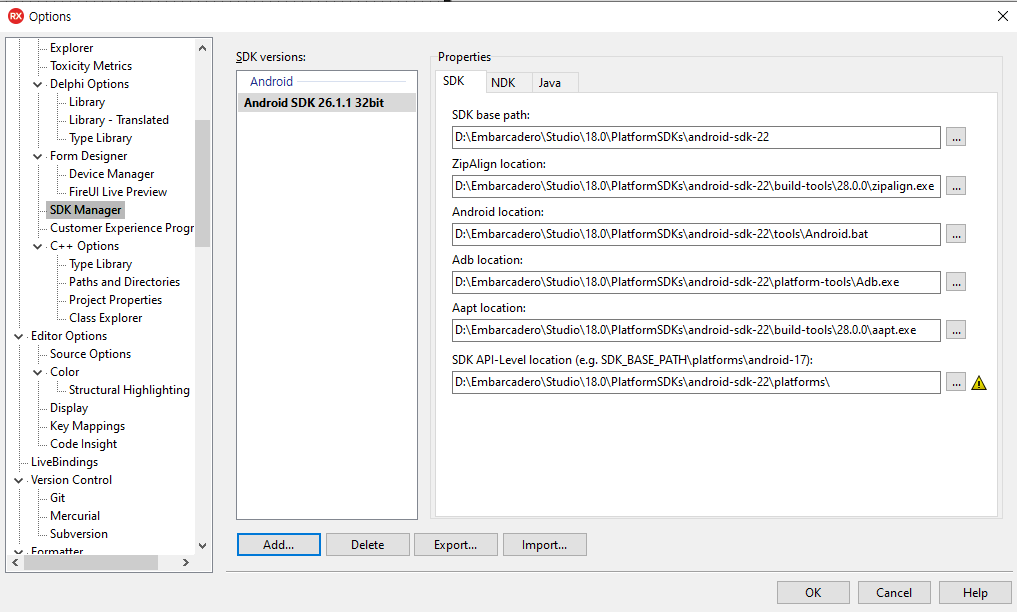The width and height of the screenshot is (1017, 612).
Task: Click the Add button to create an SDK
Action: point(278,544)
